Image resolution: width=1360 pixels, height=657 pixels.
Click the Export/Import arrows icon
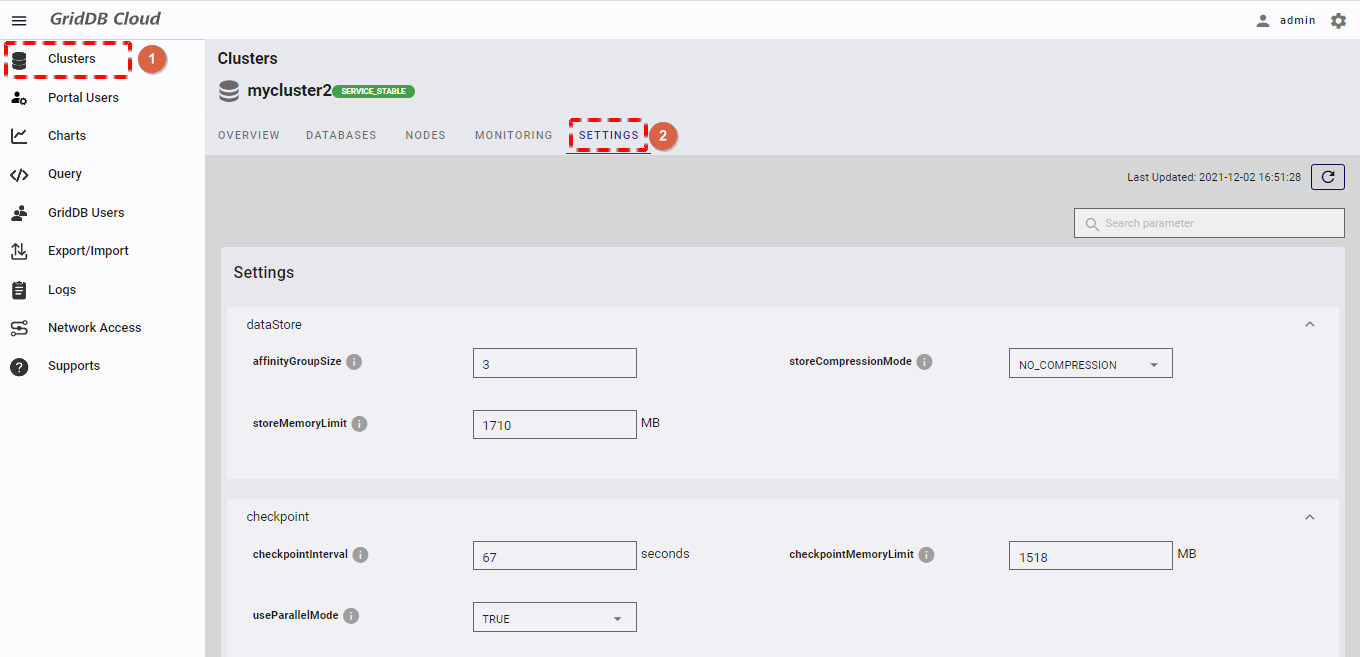[19, 251]
